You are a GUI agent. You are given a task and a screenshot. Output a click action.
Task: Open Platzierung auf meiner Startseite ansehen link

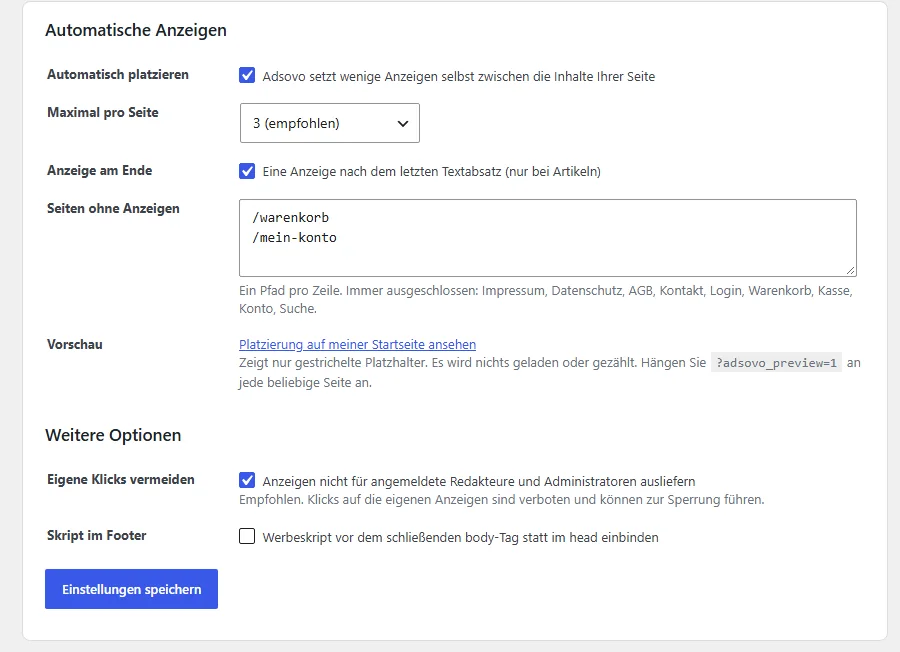click(x=357, y=344)
